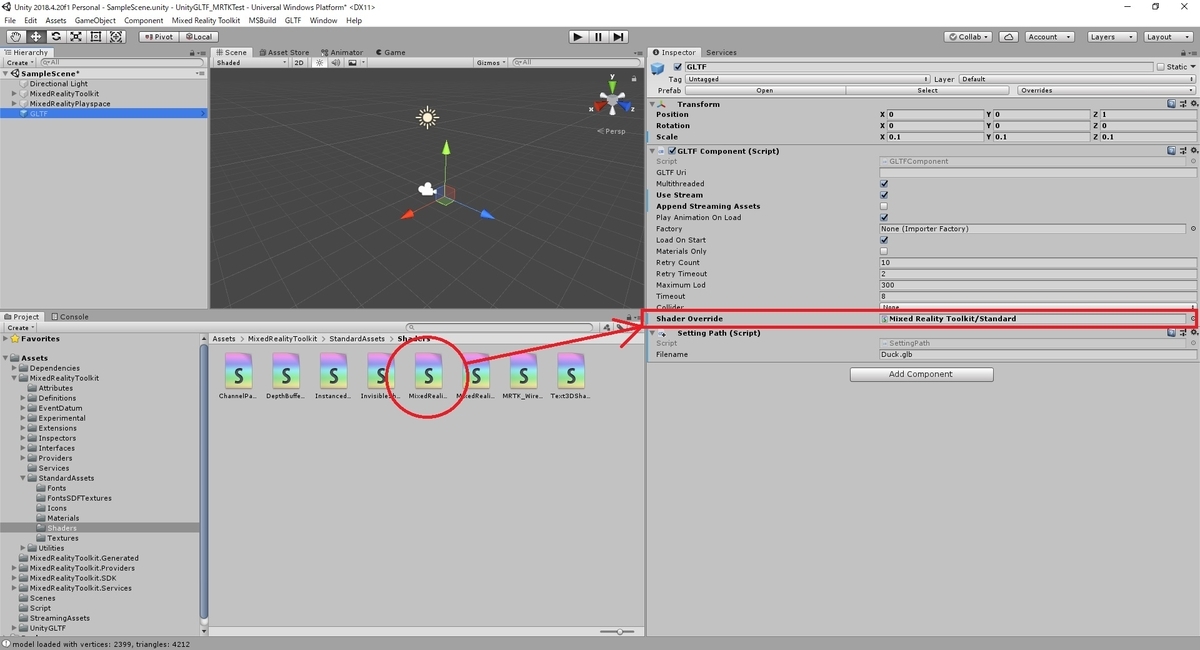Viewport: 1200px width, 650px height.
Task: Open the Gizmos dropdown
Action: (492, 62)
